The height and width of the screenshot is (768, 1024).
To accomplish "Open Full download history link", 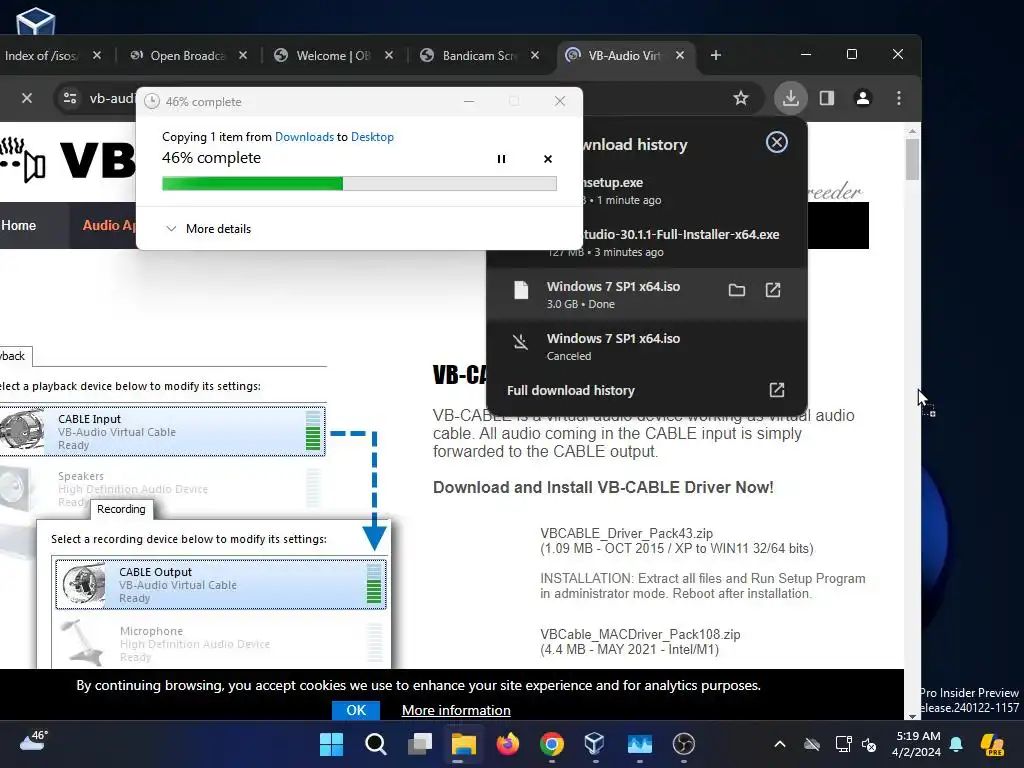I will click(571, 391).
